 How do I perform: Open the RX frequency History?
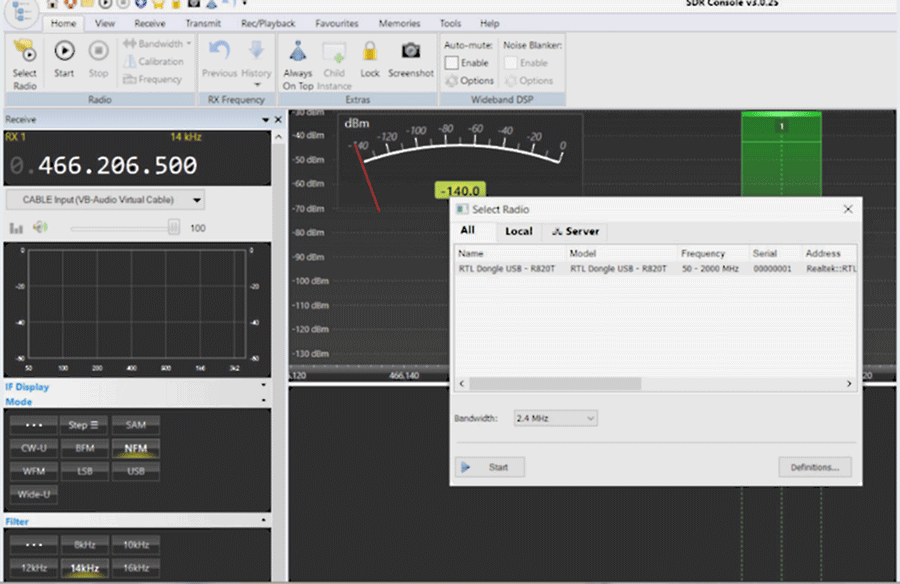coord(256,63)
